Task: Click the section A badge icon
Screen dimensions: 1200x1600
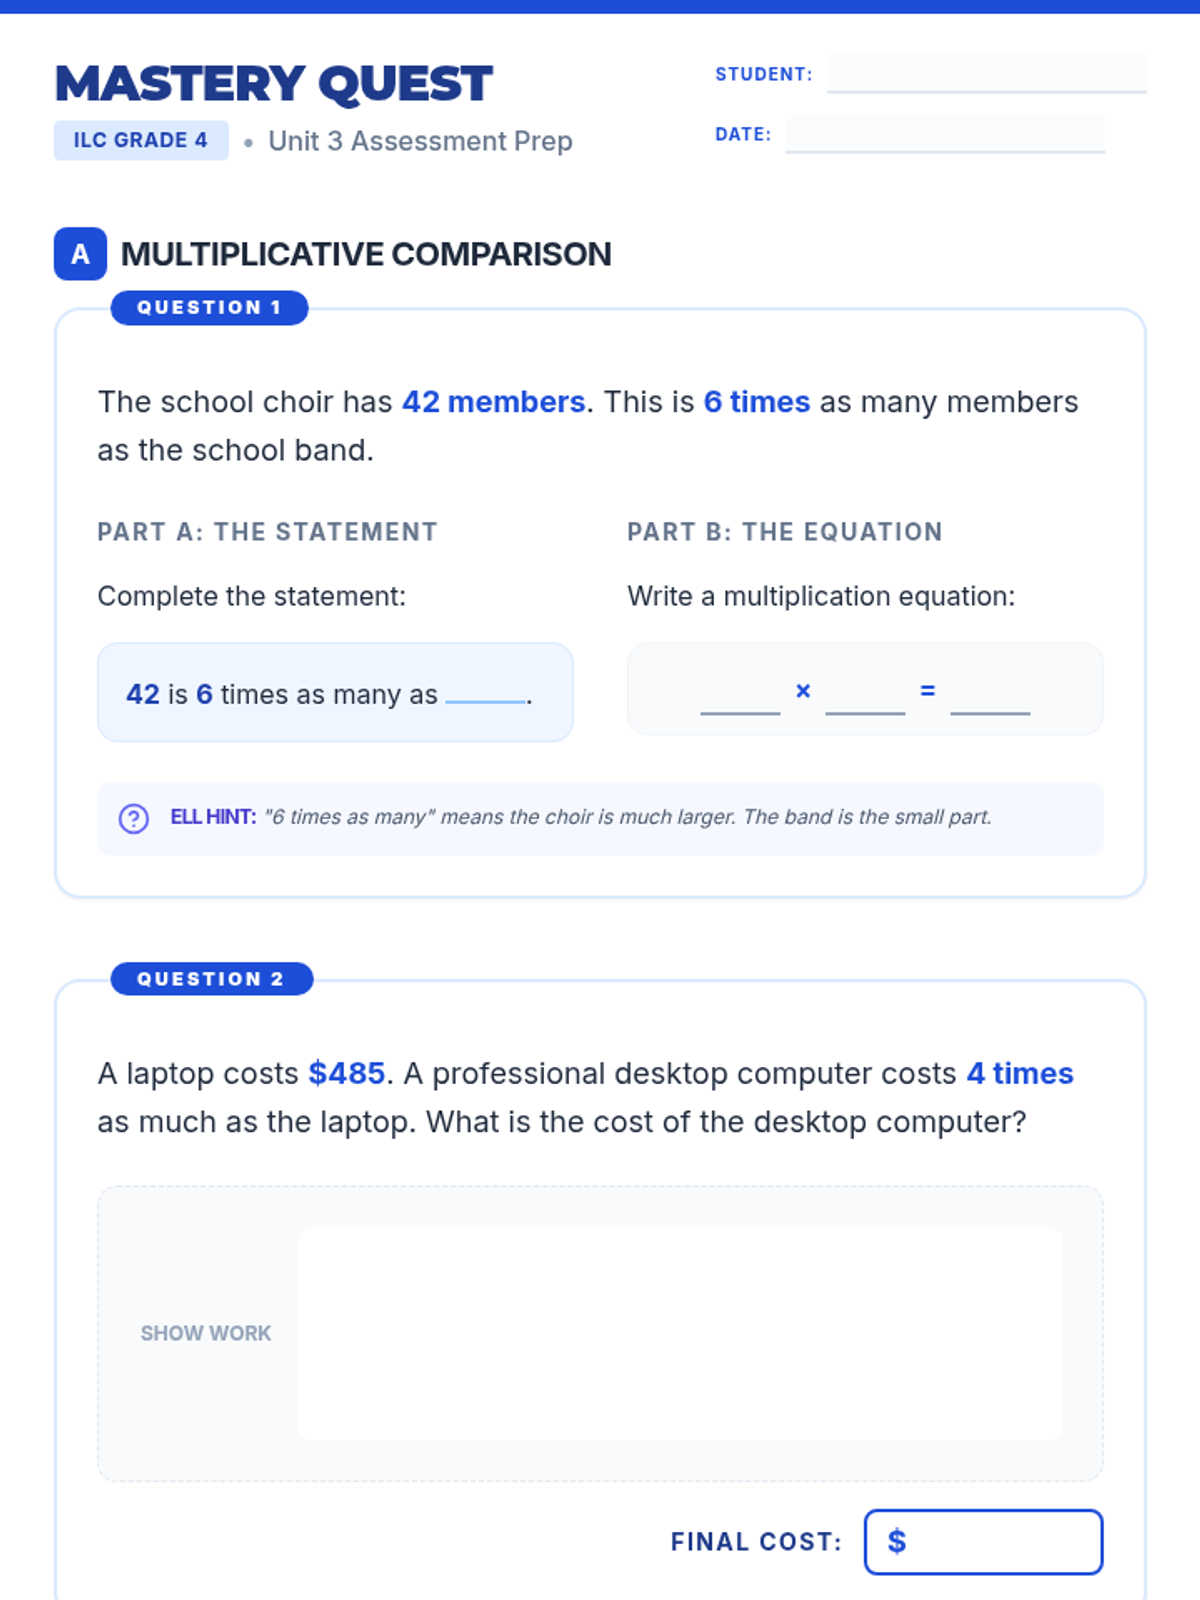Action: point(80,254)
